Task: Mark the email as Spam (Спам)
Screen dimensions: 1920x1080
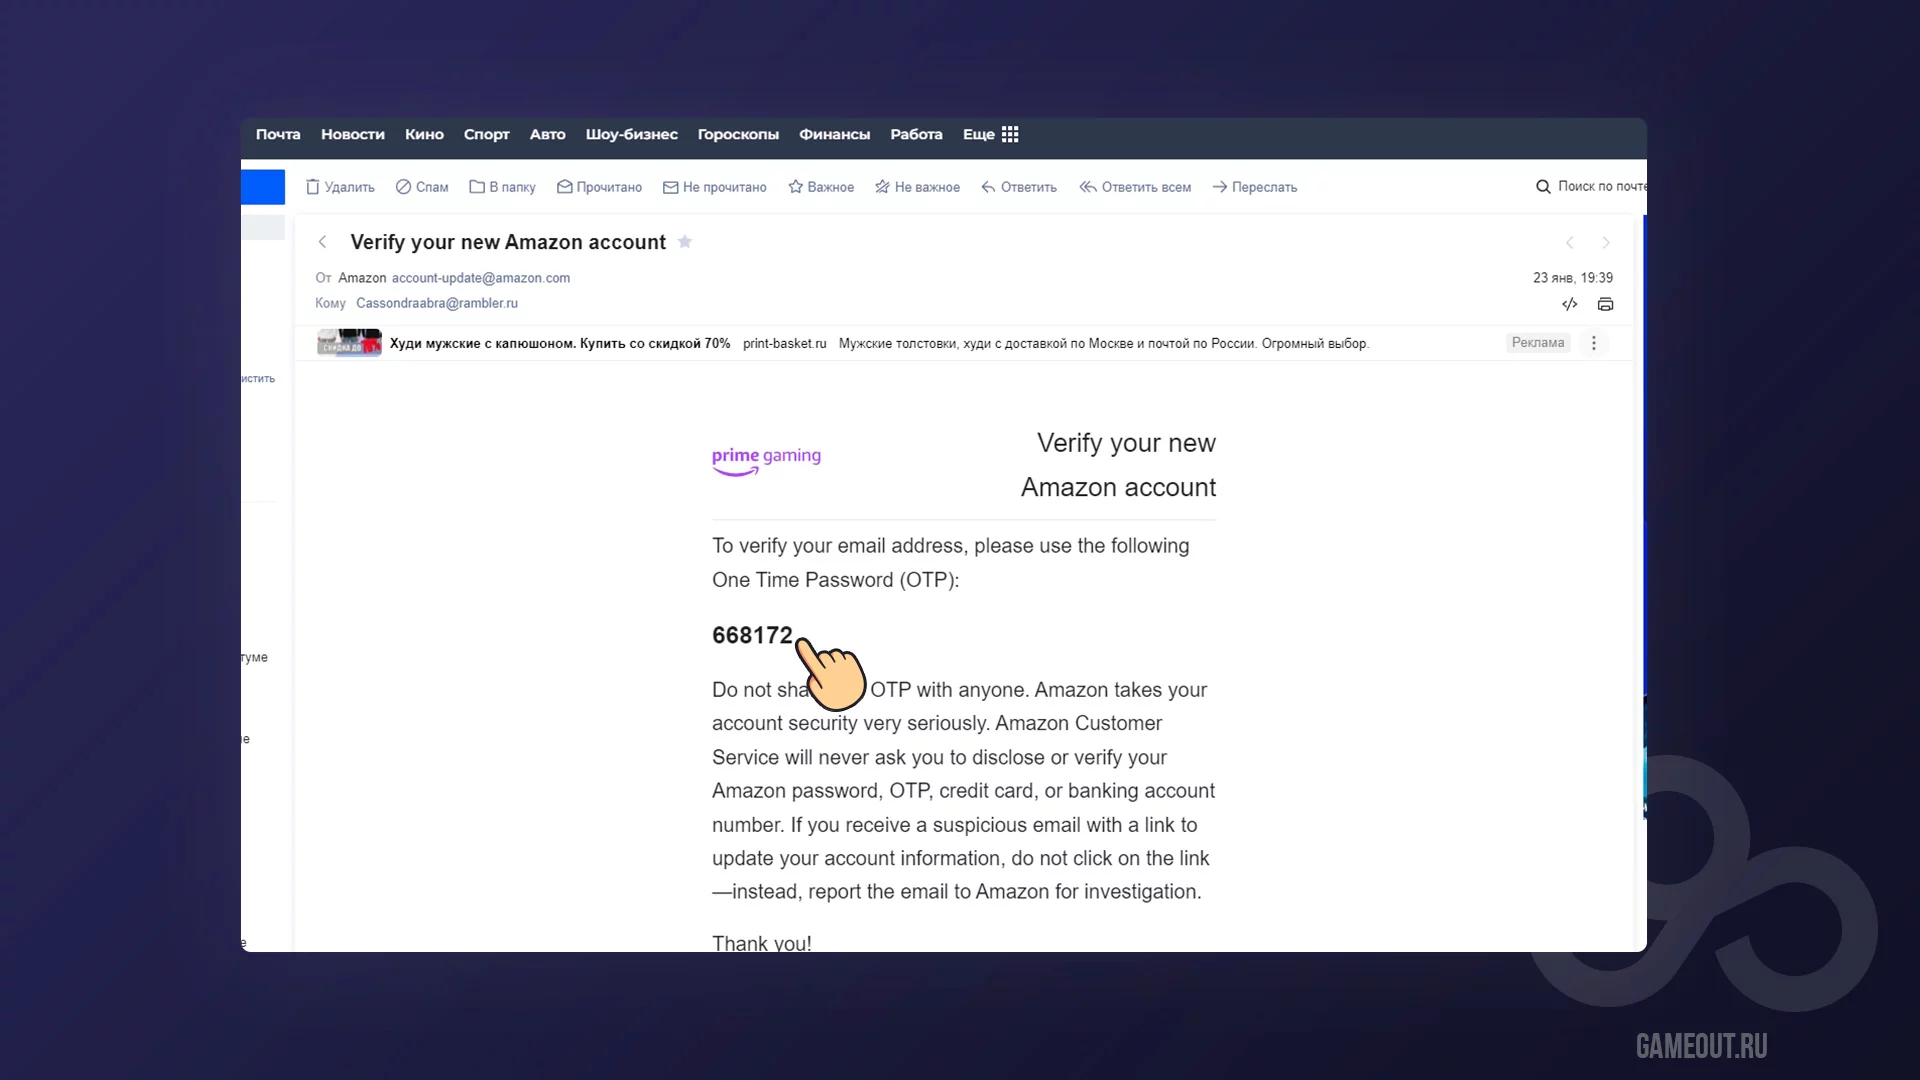Action: tap(421, 187)
